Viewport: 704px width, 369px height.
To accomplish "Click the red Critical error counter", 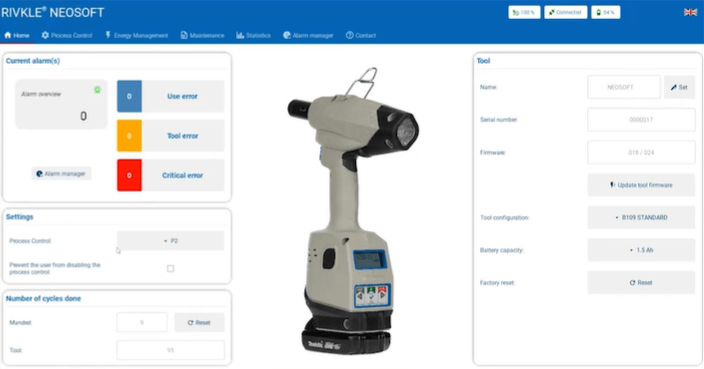I will [x=129, y=175].
